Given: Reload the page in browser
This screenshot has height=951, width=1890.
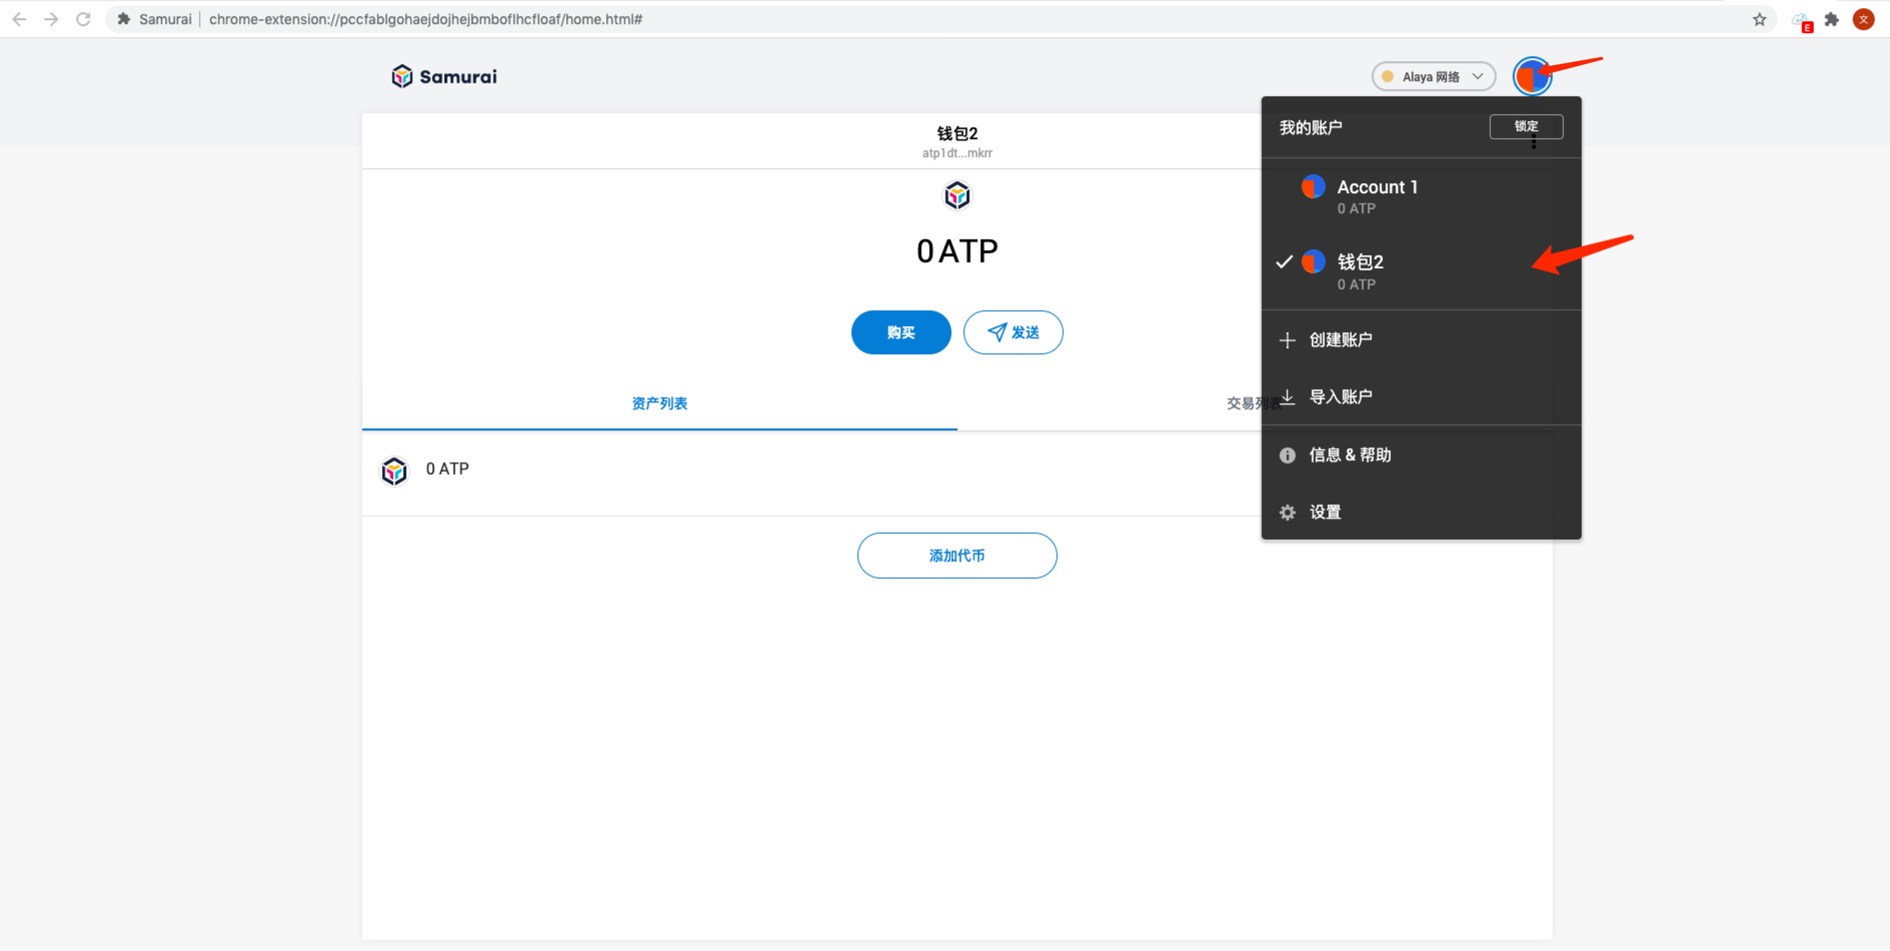Looking at the screenshot, I should [83, 19].
